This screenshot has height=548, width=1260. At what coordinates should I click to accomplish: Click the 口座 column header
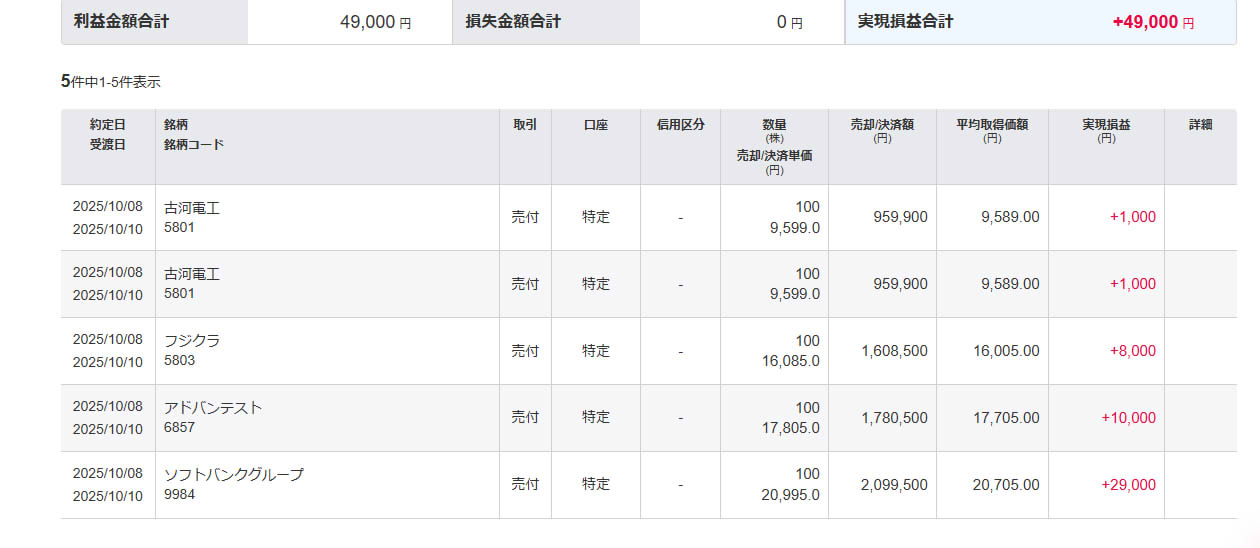click(596, 125)
